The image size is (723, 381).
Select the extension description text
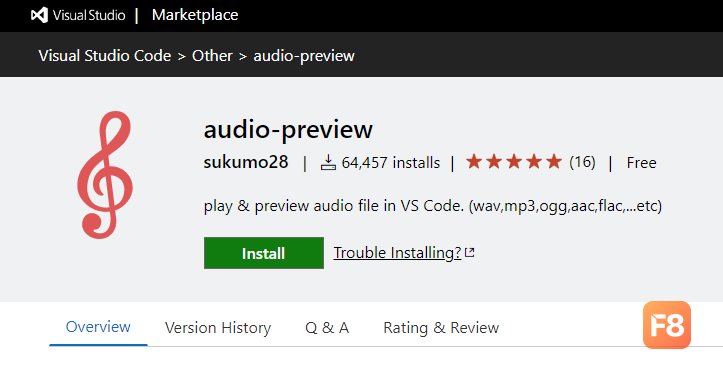(433, 206)
